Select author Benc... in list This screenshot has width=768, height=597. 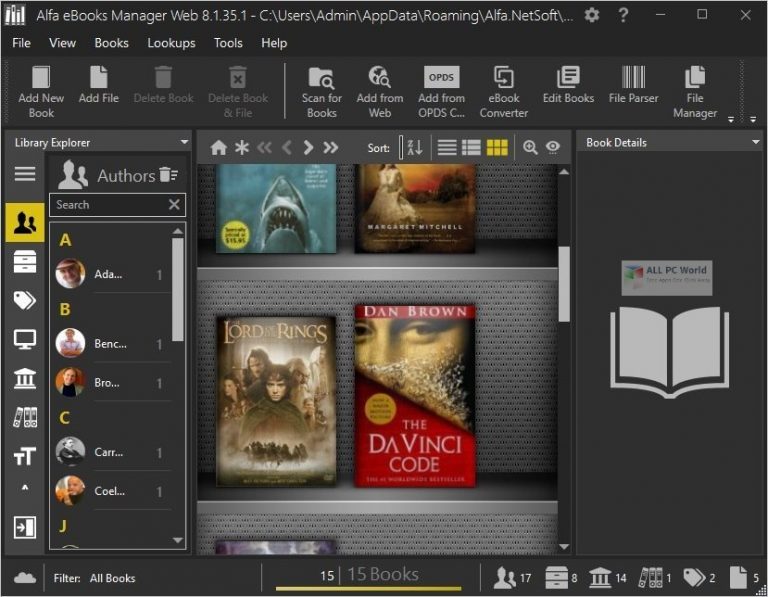click(111, 344)
